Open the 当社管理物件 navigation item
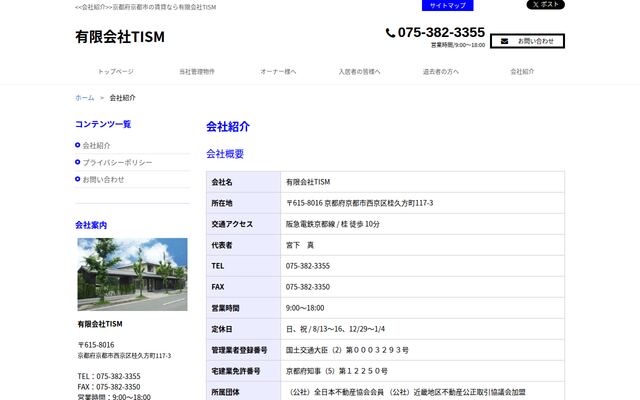 tap(197, 71)
